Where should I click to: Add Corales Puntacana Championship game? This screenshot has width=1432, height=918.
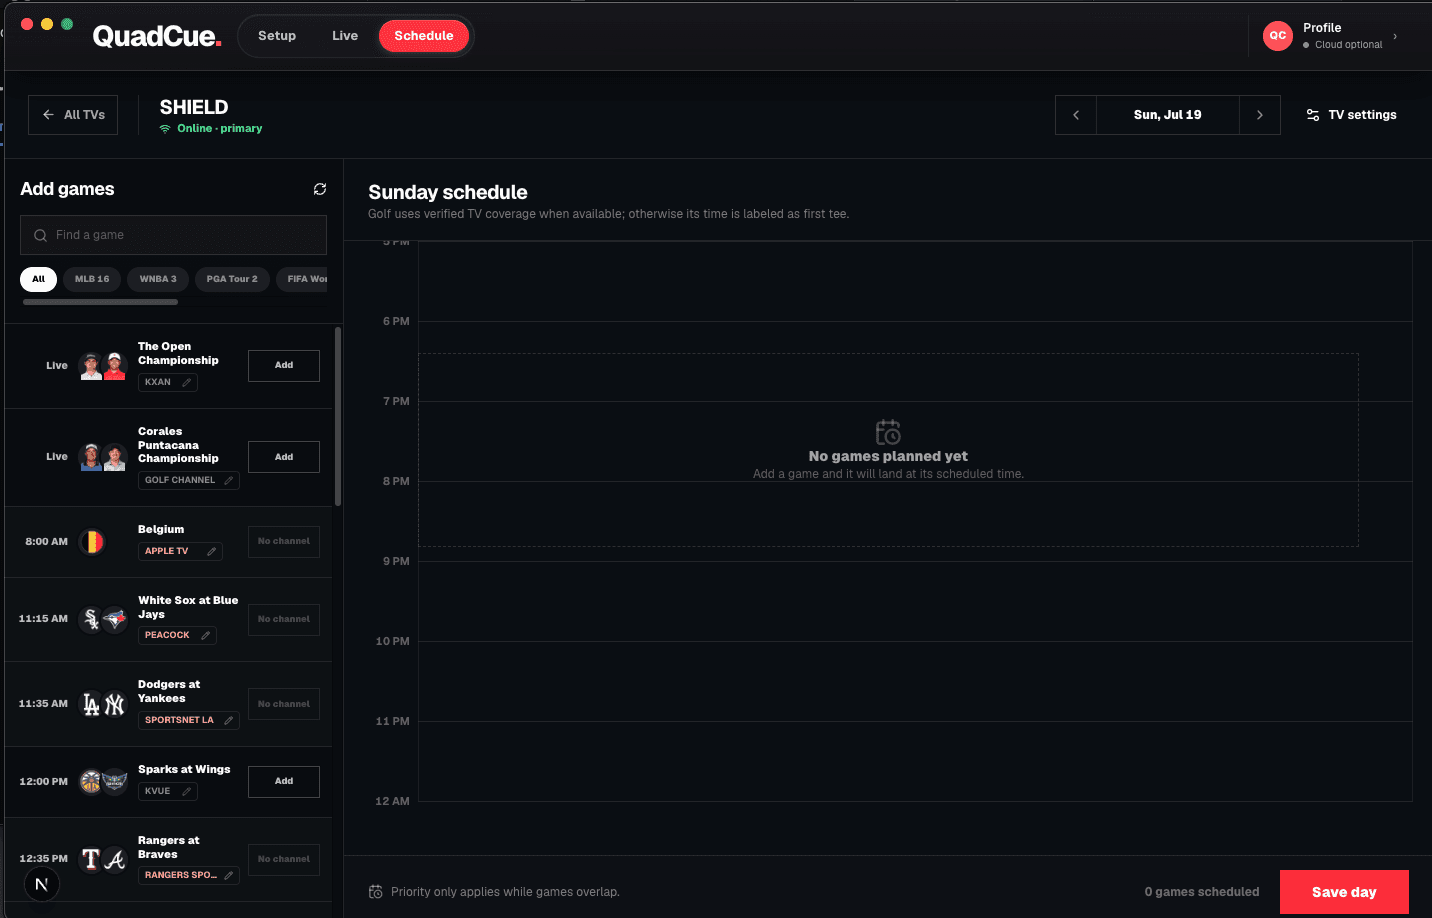tap(284, 457)
